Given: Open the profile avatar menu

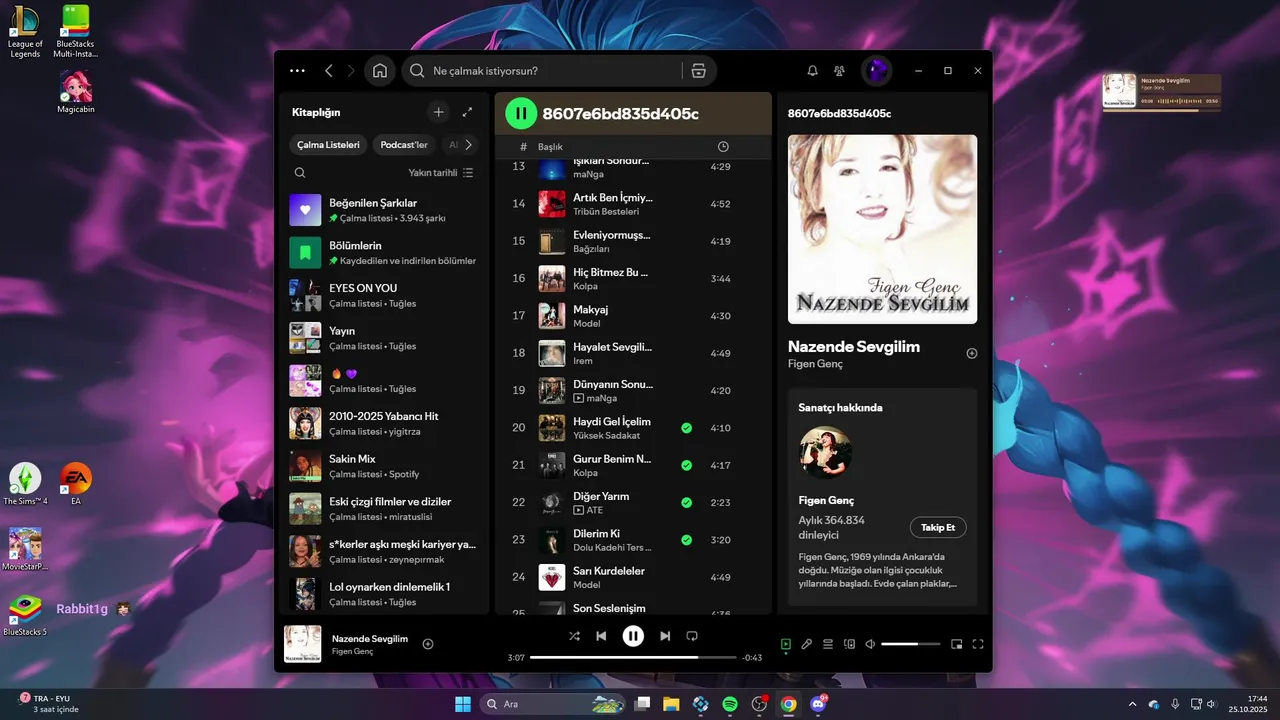Looking at the screenshot, I should tap(877, 71).
